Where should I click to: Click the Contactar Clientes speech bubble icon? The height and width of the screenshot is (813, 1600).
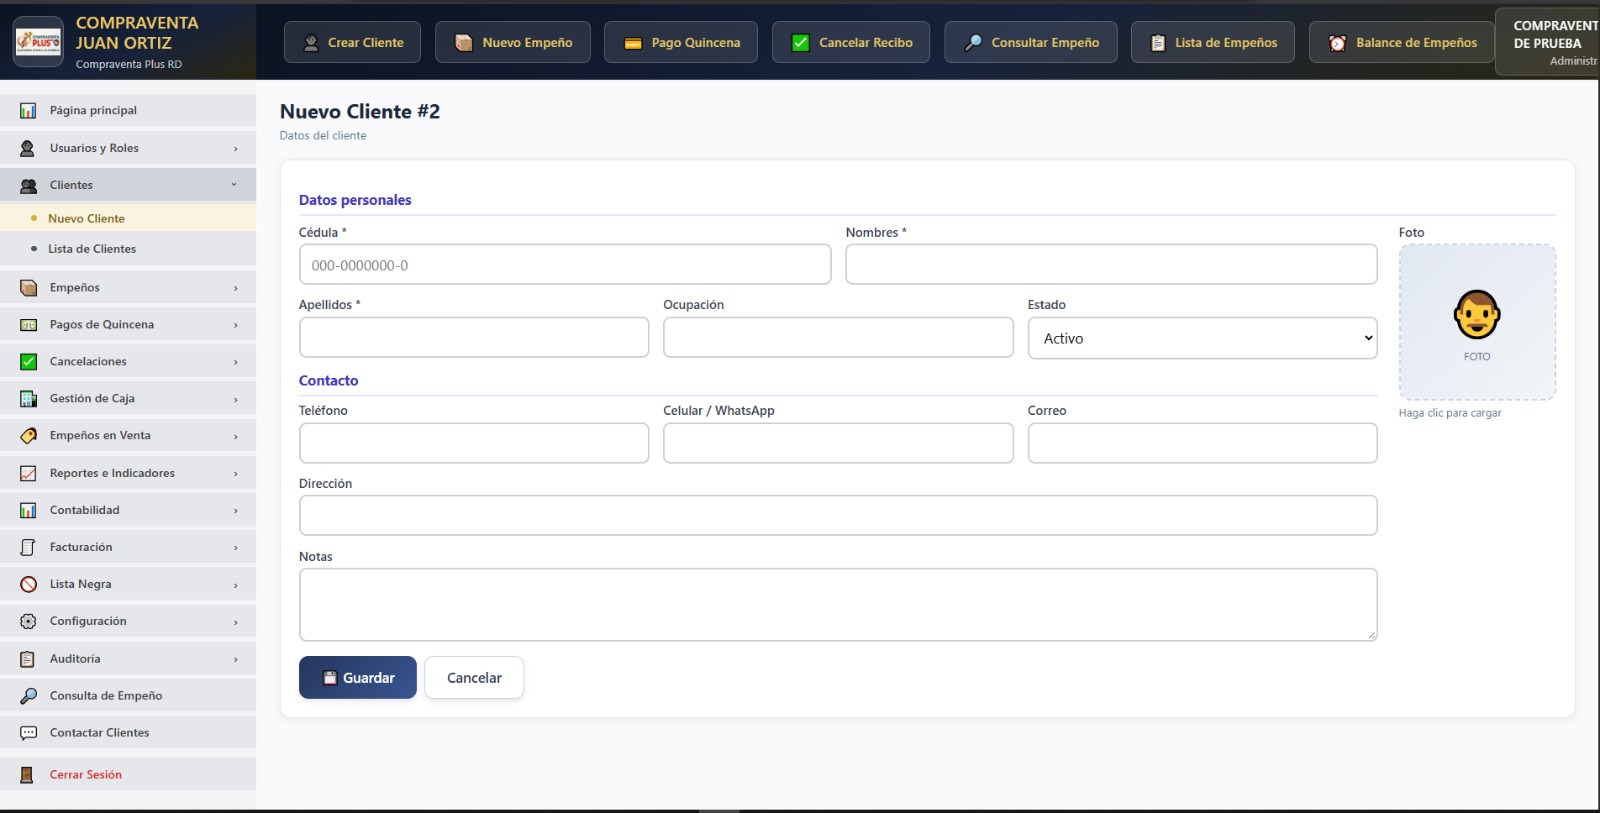click(28, 733)
